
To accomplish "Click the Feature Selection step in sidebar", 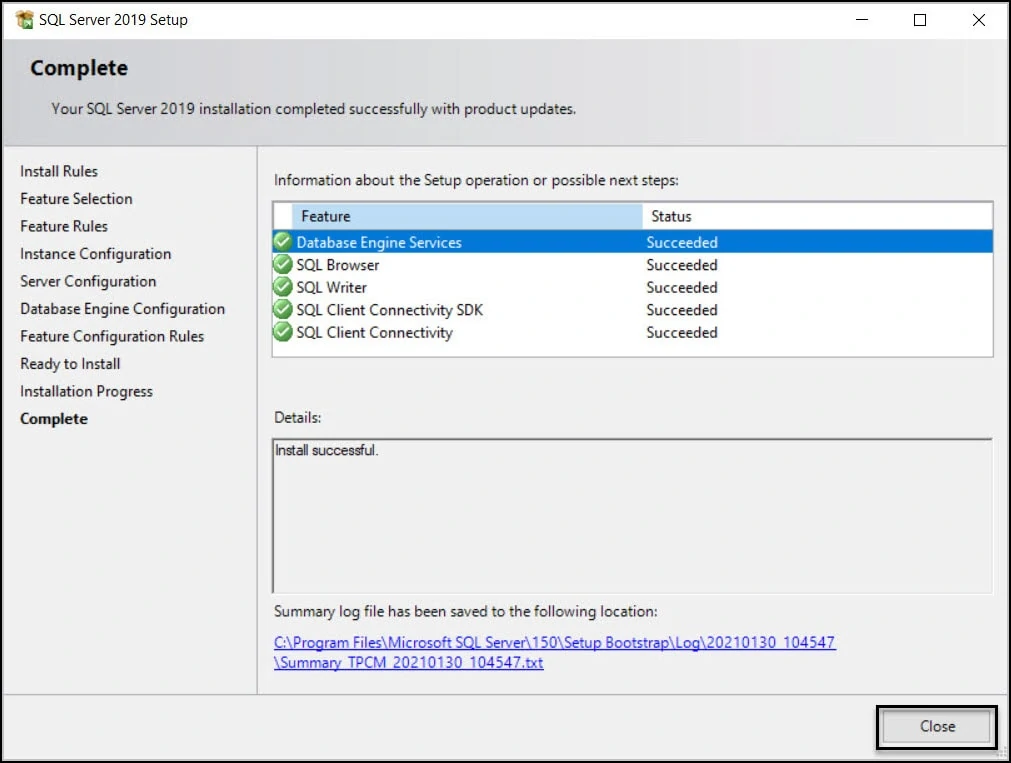I will coord(76,199).
